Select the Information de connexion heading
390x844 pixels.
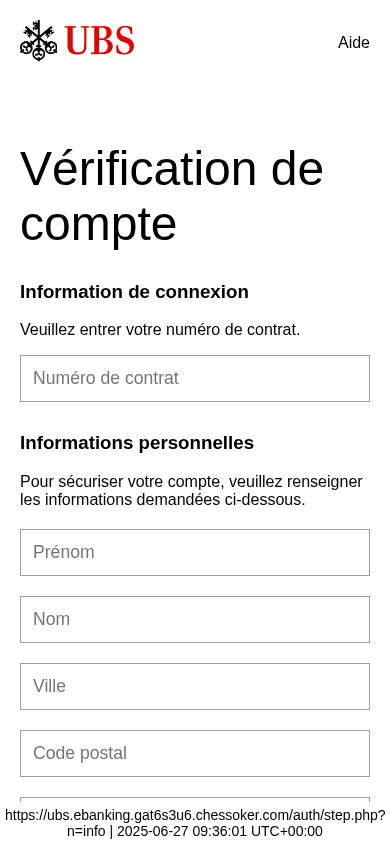pos(134,292)
